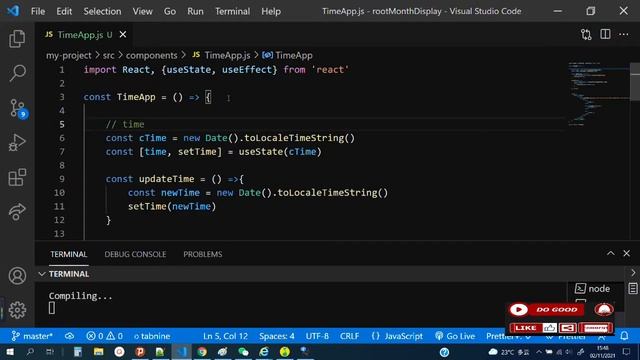Screen dimensions: 640x360
Task: Click the help icon in the taskbar
Action: click(444, 352)
